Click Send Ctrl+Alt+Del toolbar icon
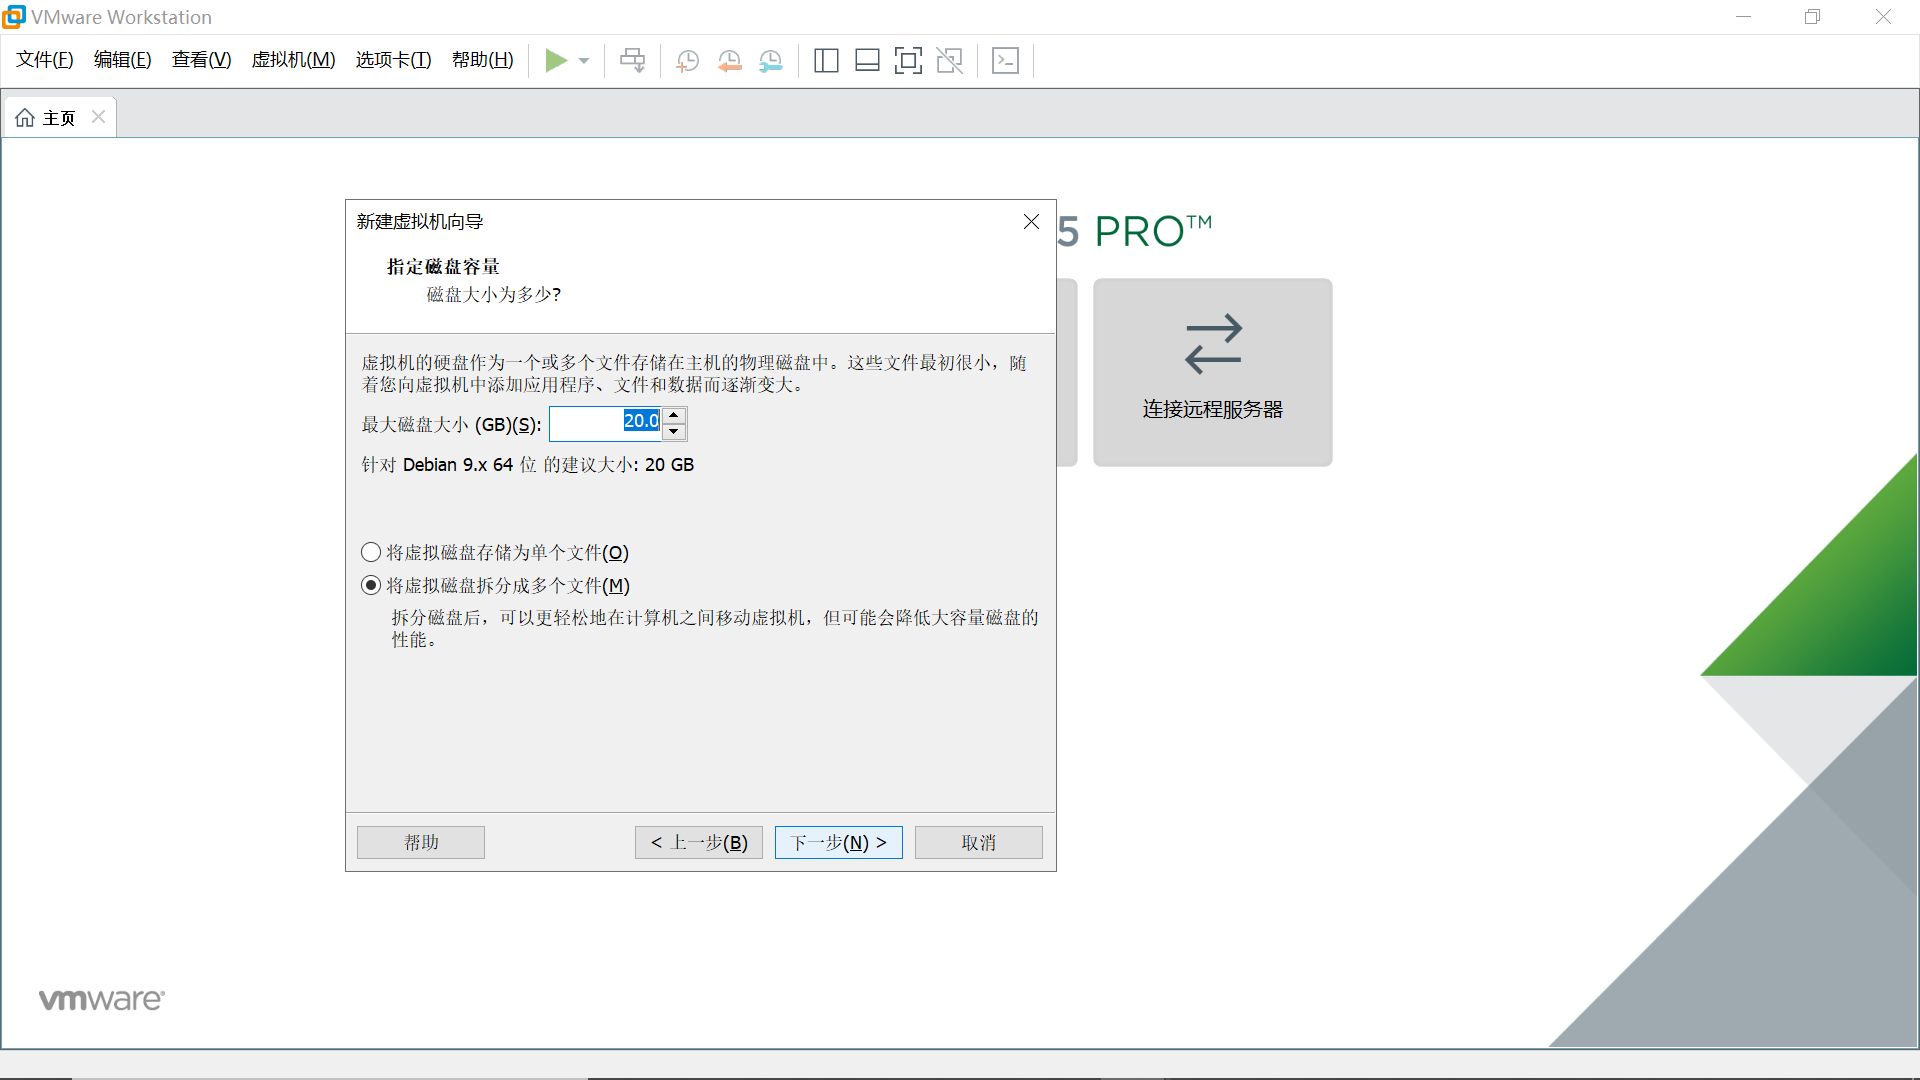The width and height of the screenshot is (1920, 1080). 632,61
